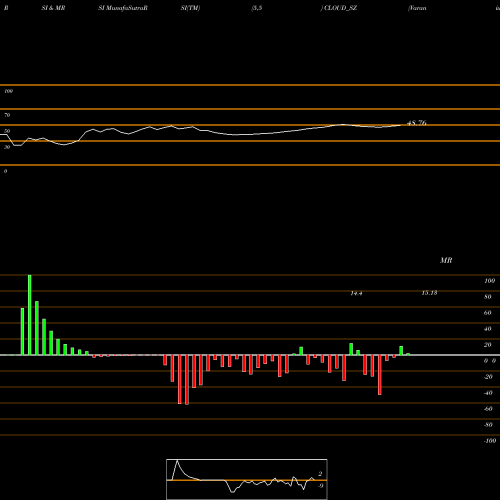Click the -60 label on MR right axis
This screenshot has height=500, width=500.
tap(488, 409)
